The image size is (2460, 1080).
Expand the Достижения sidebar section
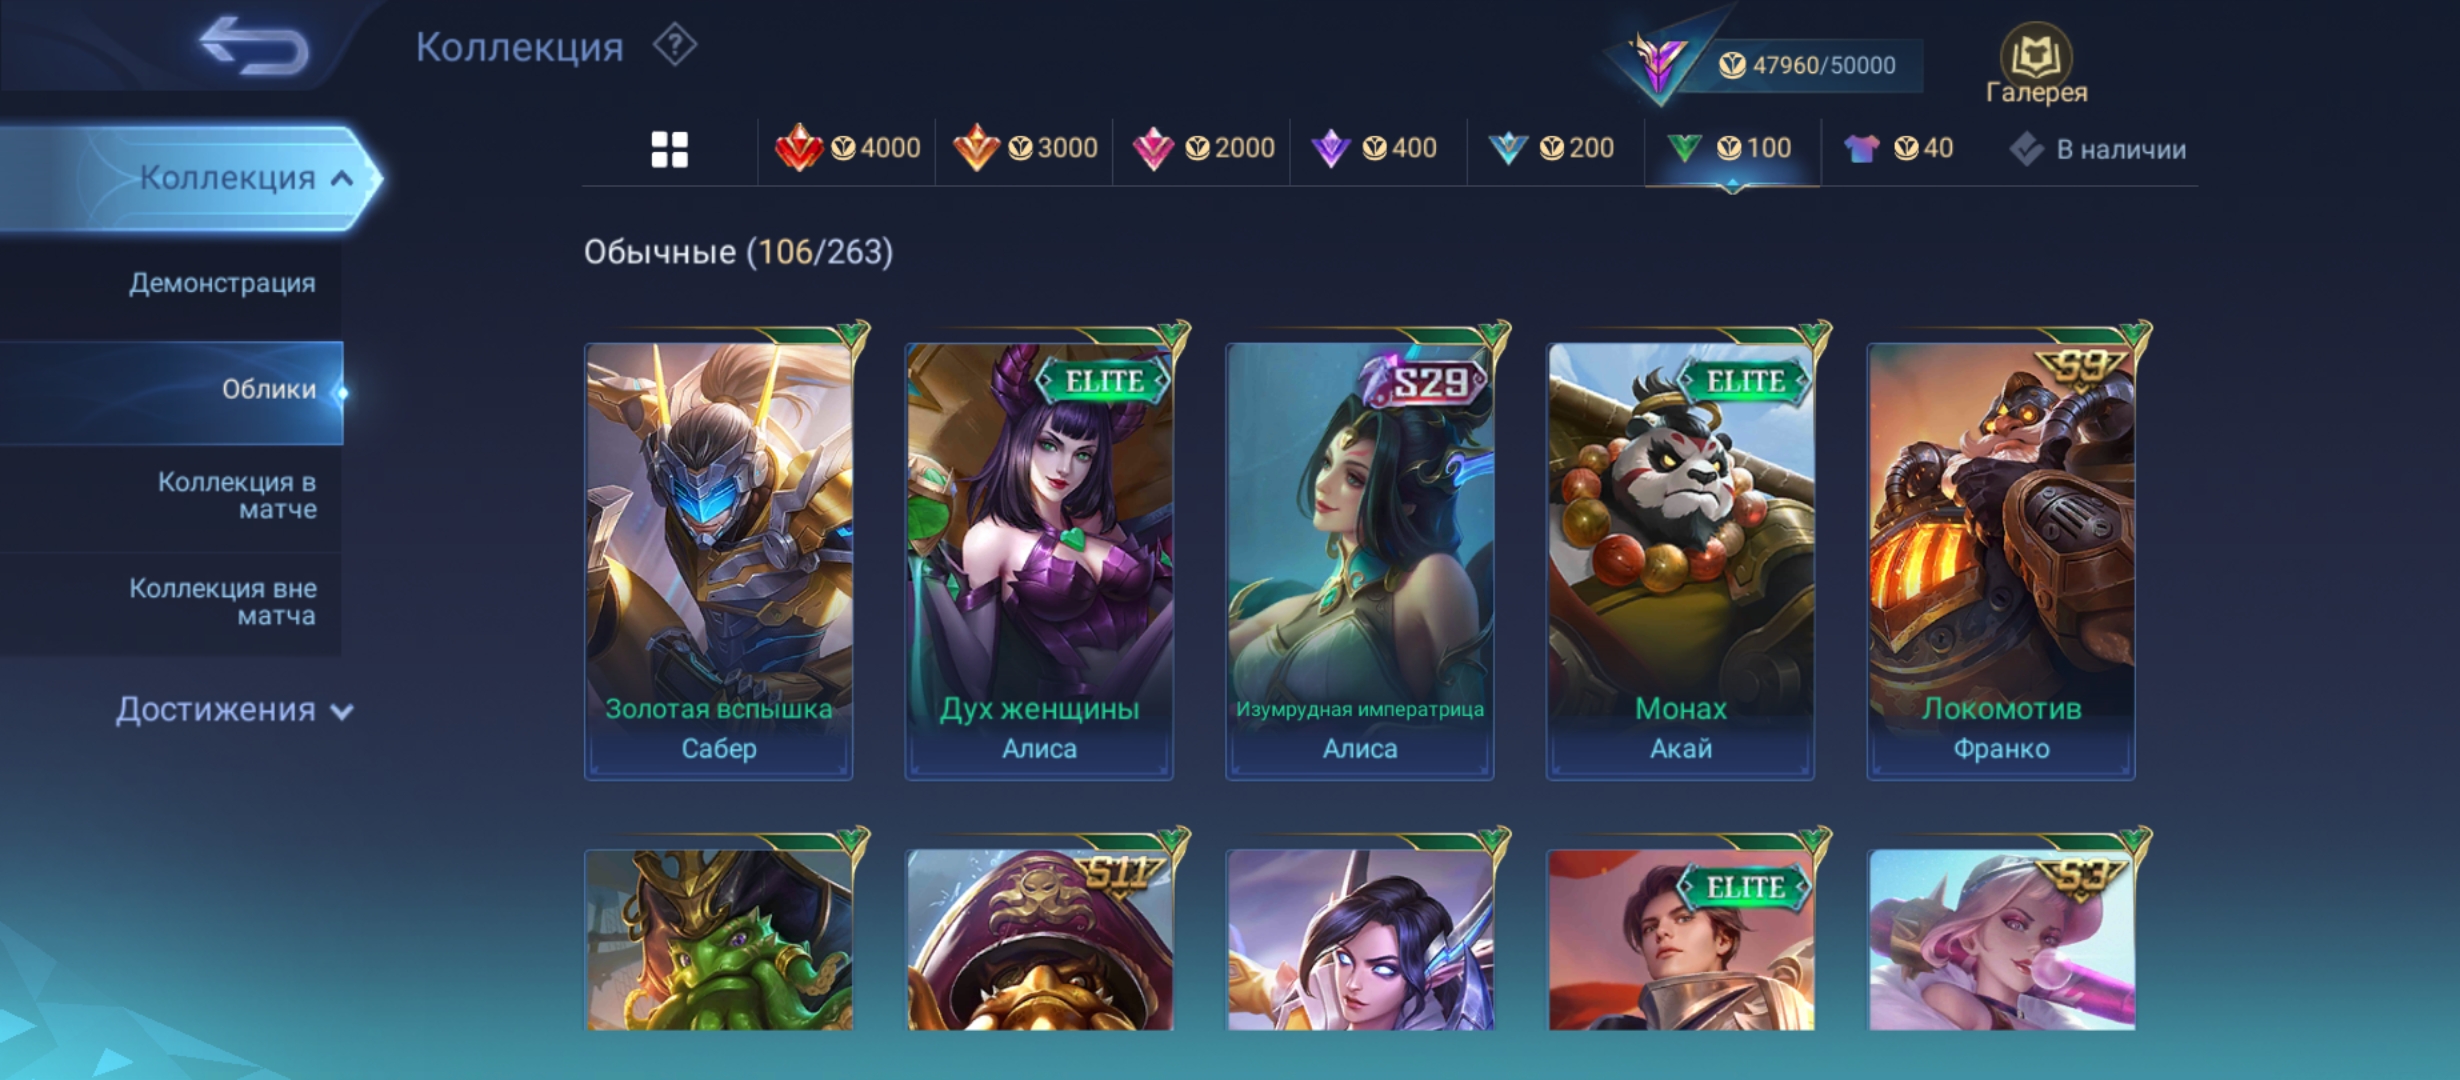pos(234,709)
